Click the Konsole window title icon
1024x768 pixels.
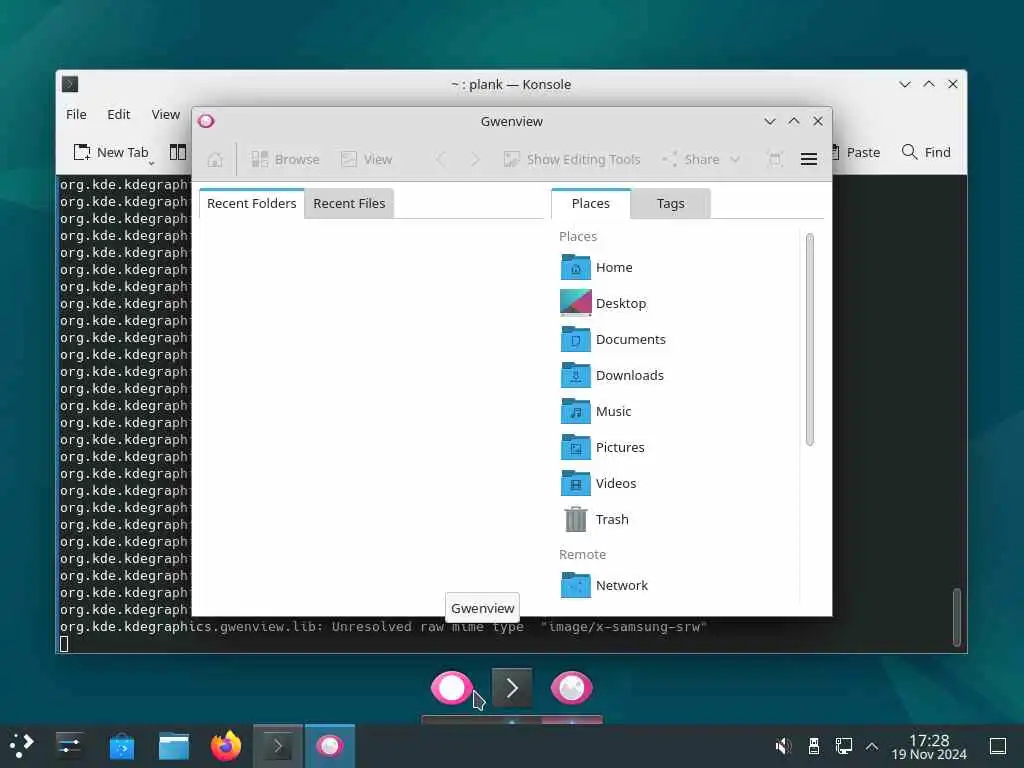click(70, 84)
